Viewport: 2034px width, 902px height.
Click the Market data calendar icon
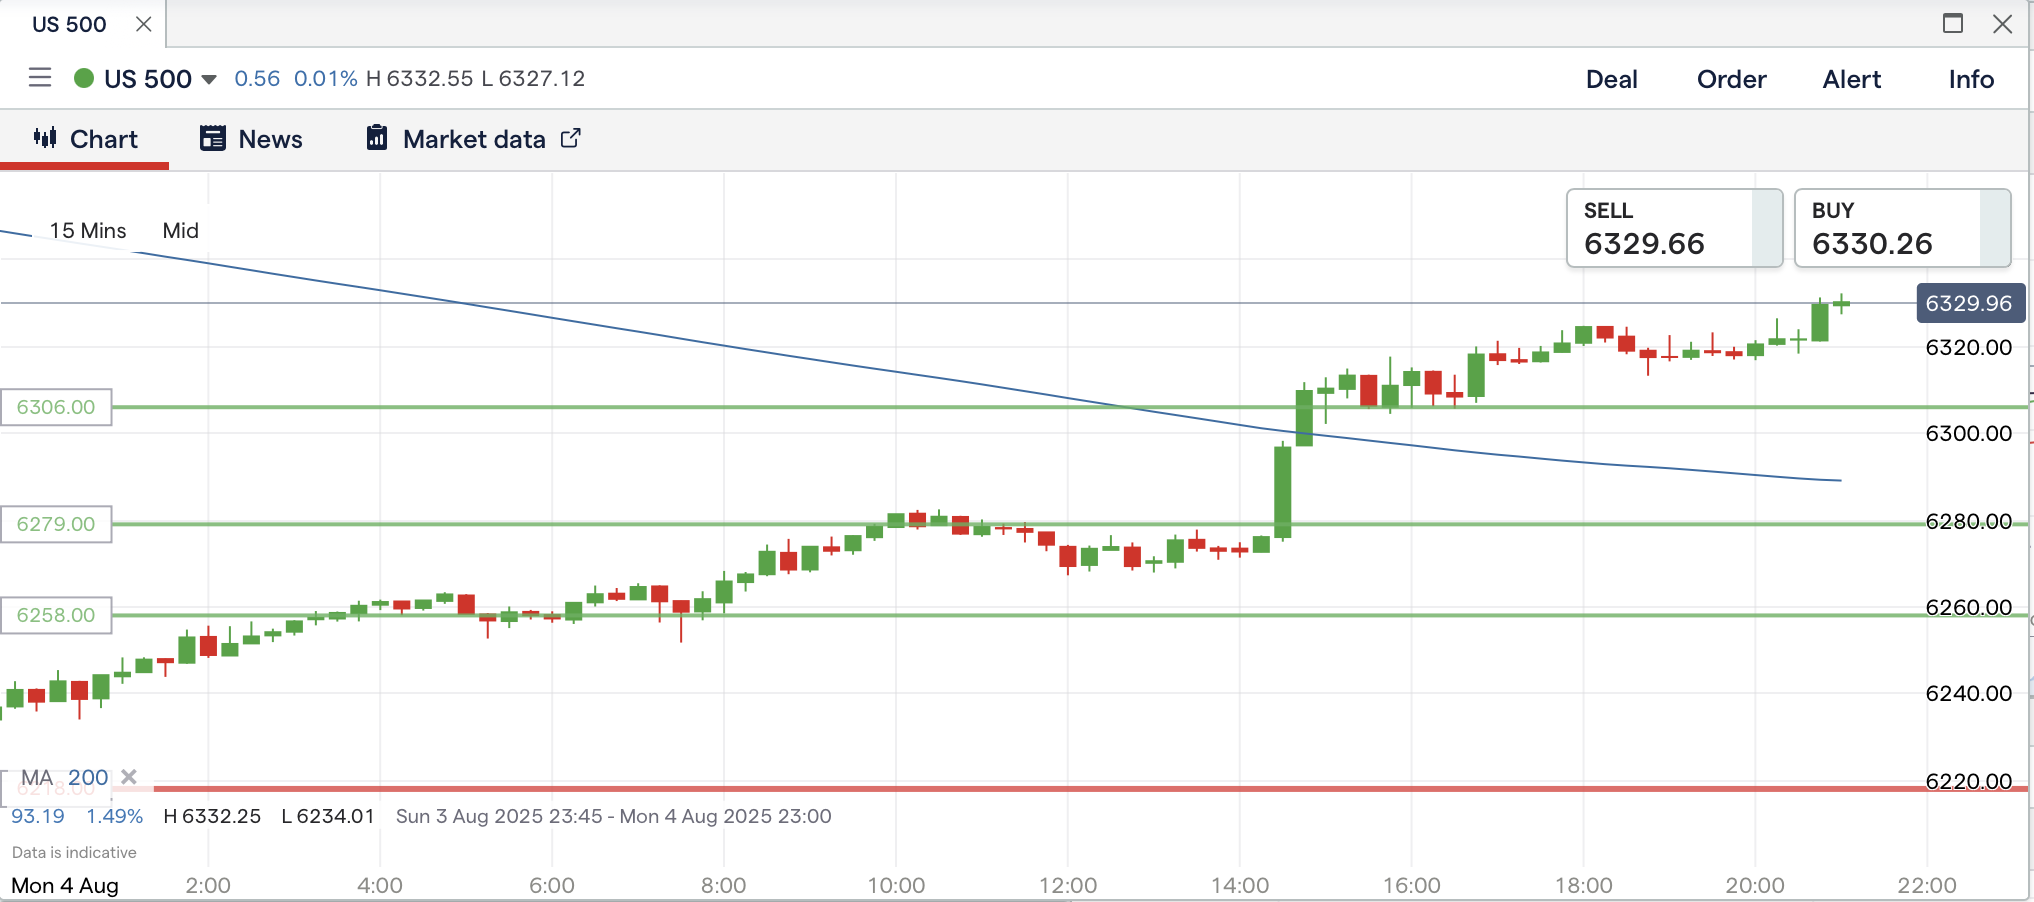(377, 138)
